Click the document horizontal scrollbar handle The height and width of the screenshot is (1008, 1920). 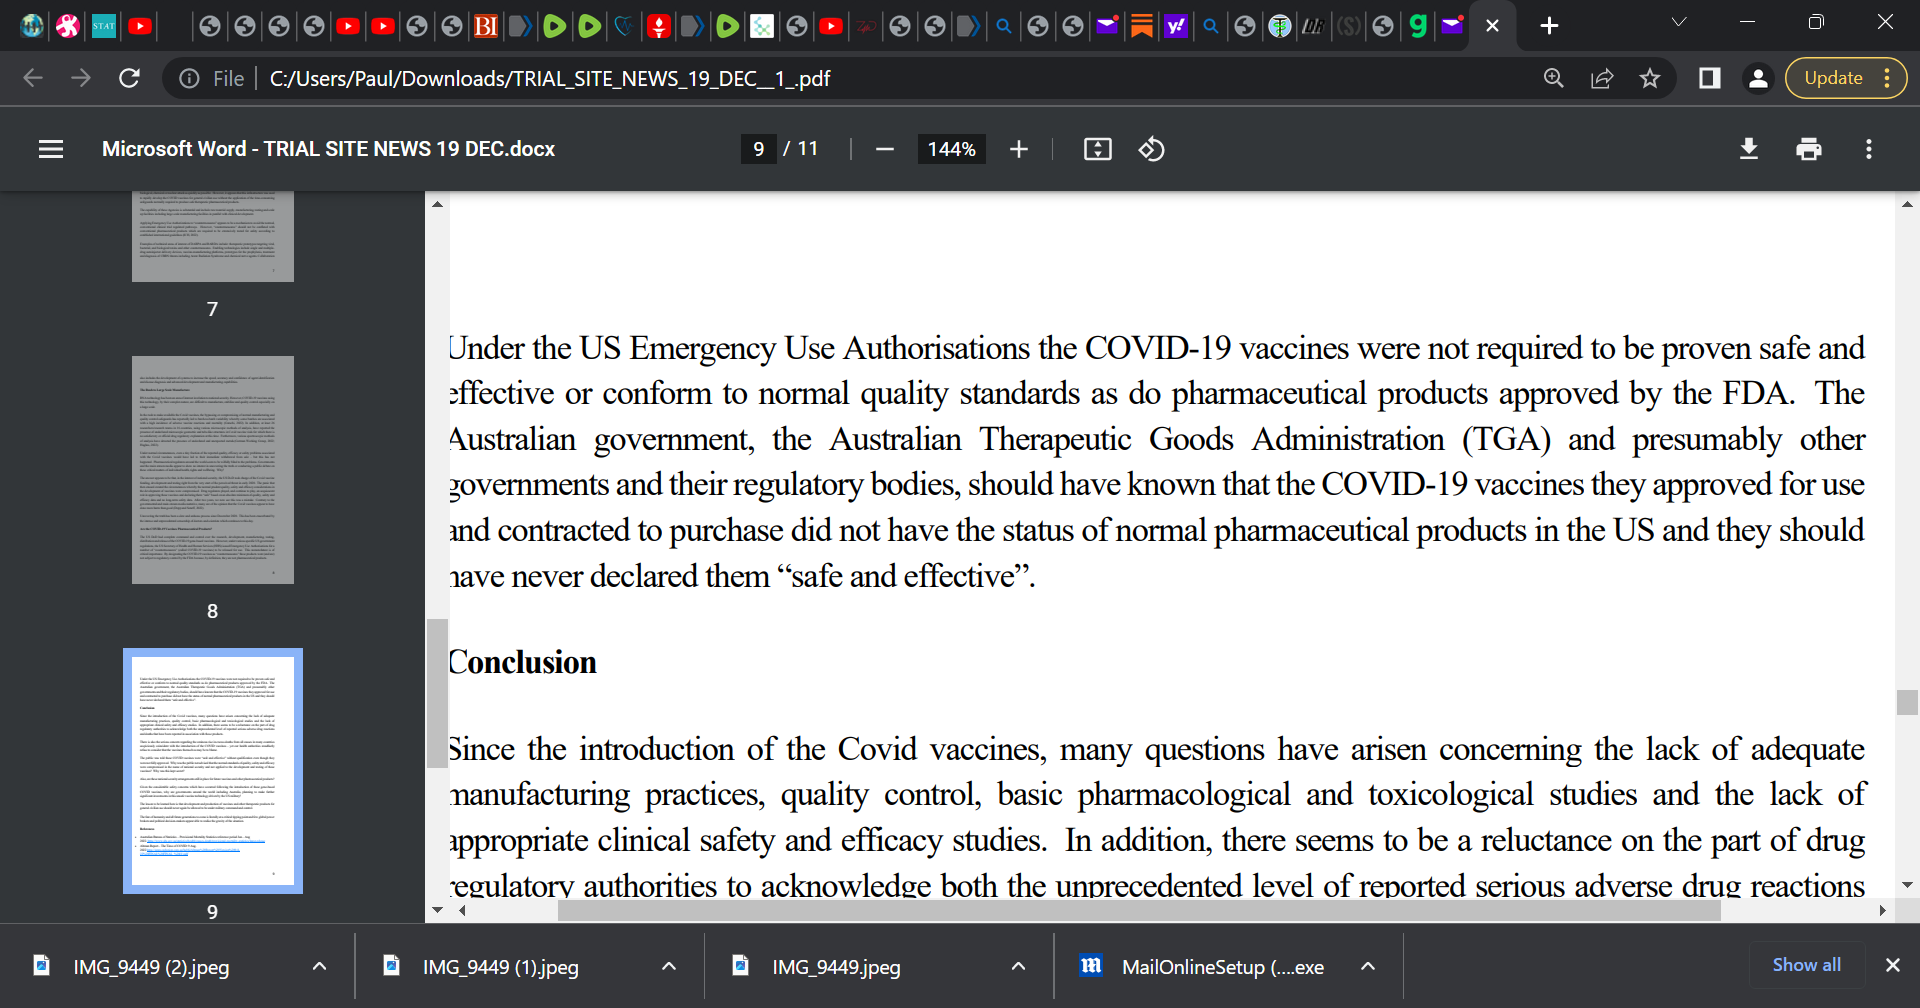coord(1139,910)
